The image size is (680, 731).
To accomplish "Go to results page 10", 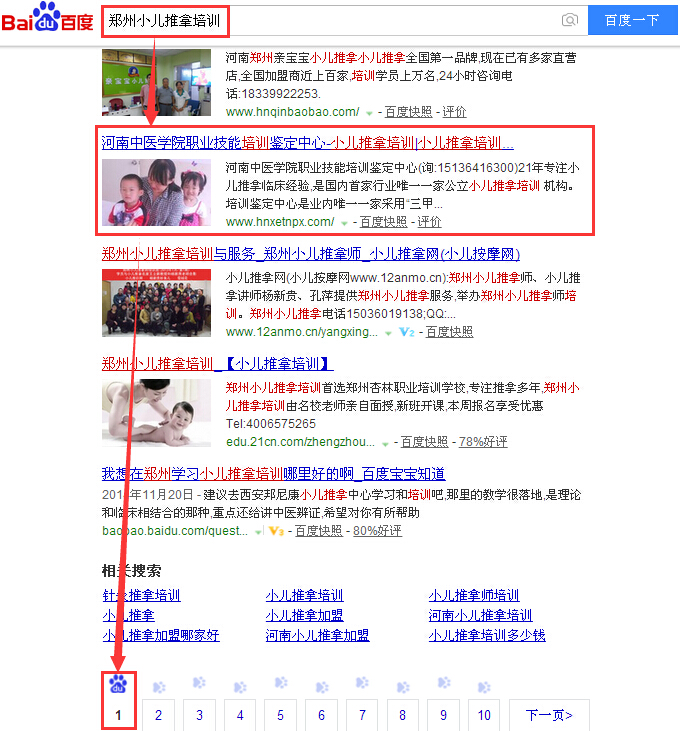I will 484,715.
